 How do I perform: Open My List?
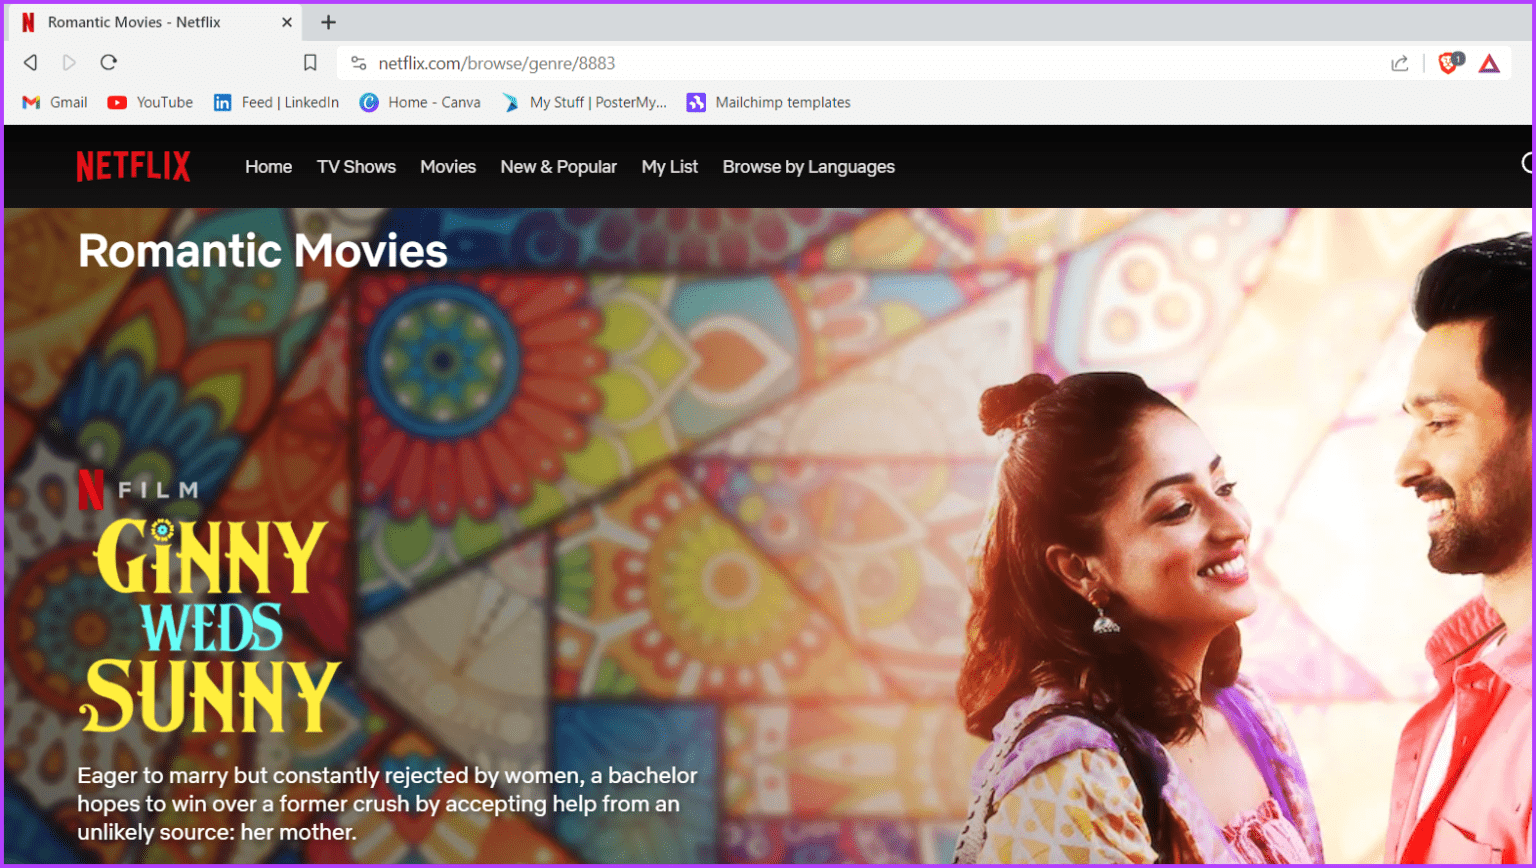coord(669,167)
